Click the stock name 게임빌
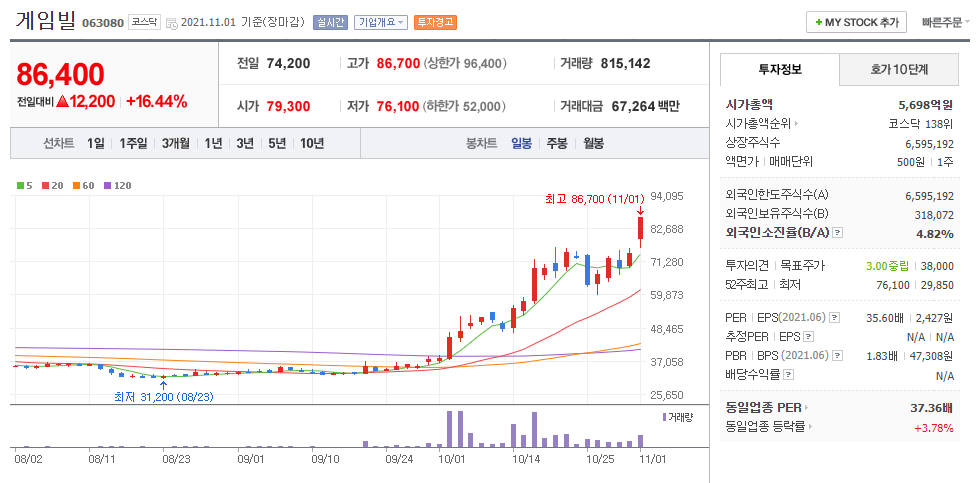Image resolution: width=977 pixels, height=483 pixels. pyautogui.click(x=46, y=21)
